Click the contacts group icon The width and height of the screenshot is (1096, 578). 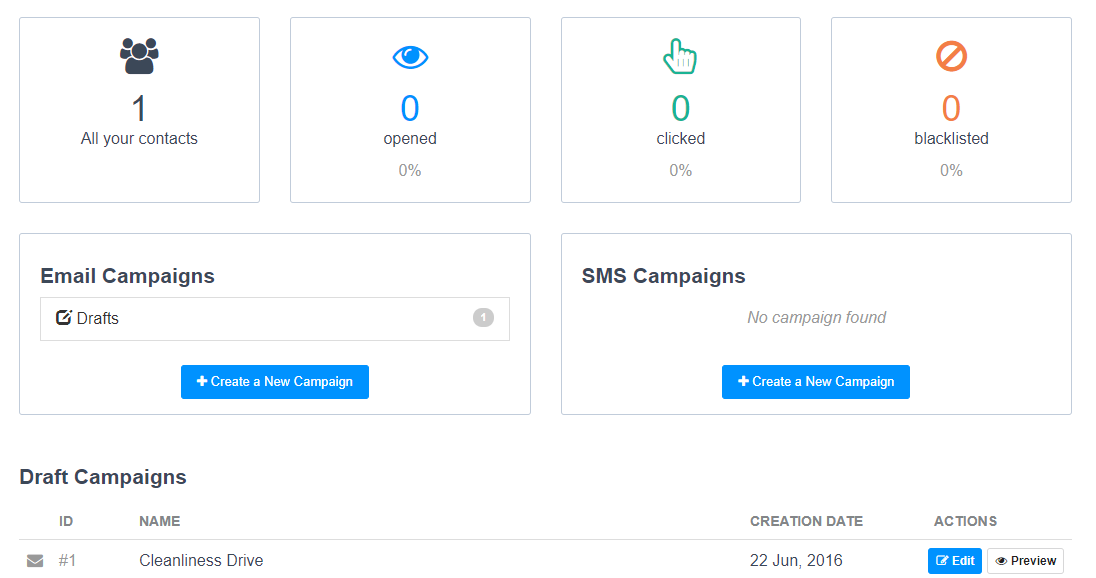tap(139, 56)
